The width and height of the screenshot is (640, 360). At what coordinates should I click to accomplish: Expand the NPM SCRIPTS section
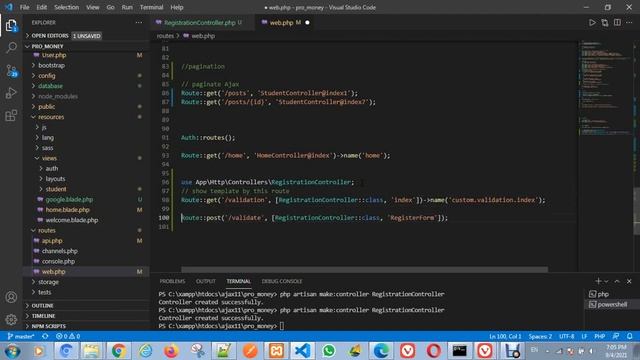(x=49, y=326)
